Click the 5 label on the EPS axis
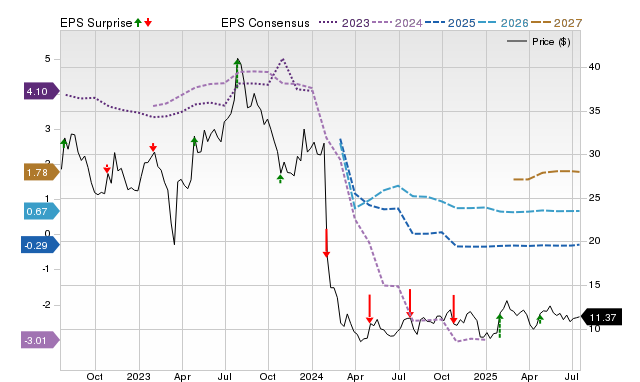Image resolution: width=640 pixels, height=382 pixels. tap(48, 59)
